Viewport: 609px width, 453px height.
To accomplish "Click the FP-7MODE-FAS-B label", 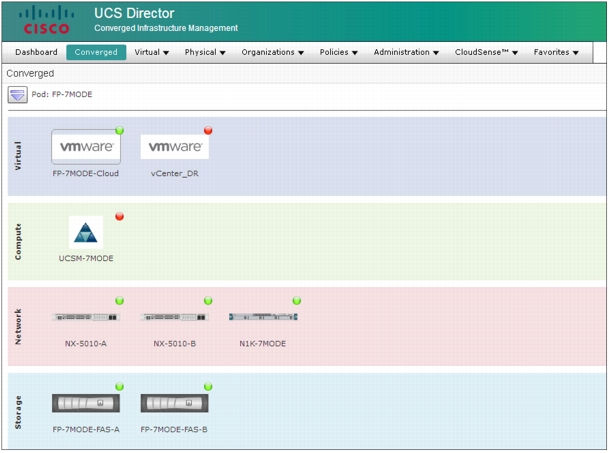I will tap(174, 430).
